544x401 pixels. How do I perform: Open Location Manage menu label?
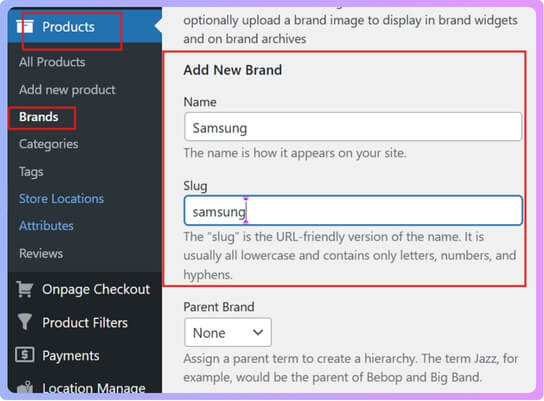coord(94,387)
